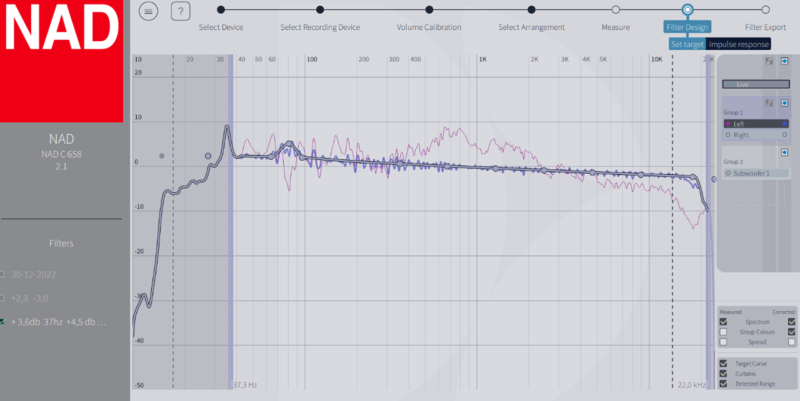Click the corrected circle for Right

[x=784, y=135]
